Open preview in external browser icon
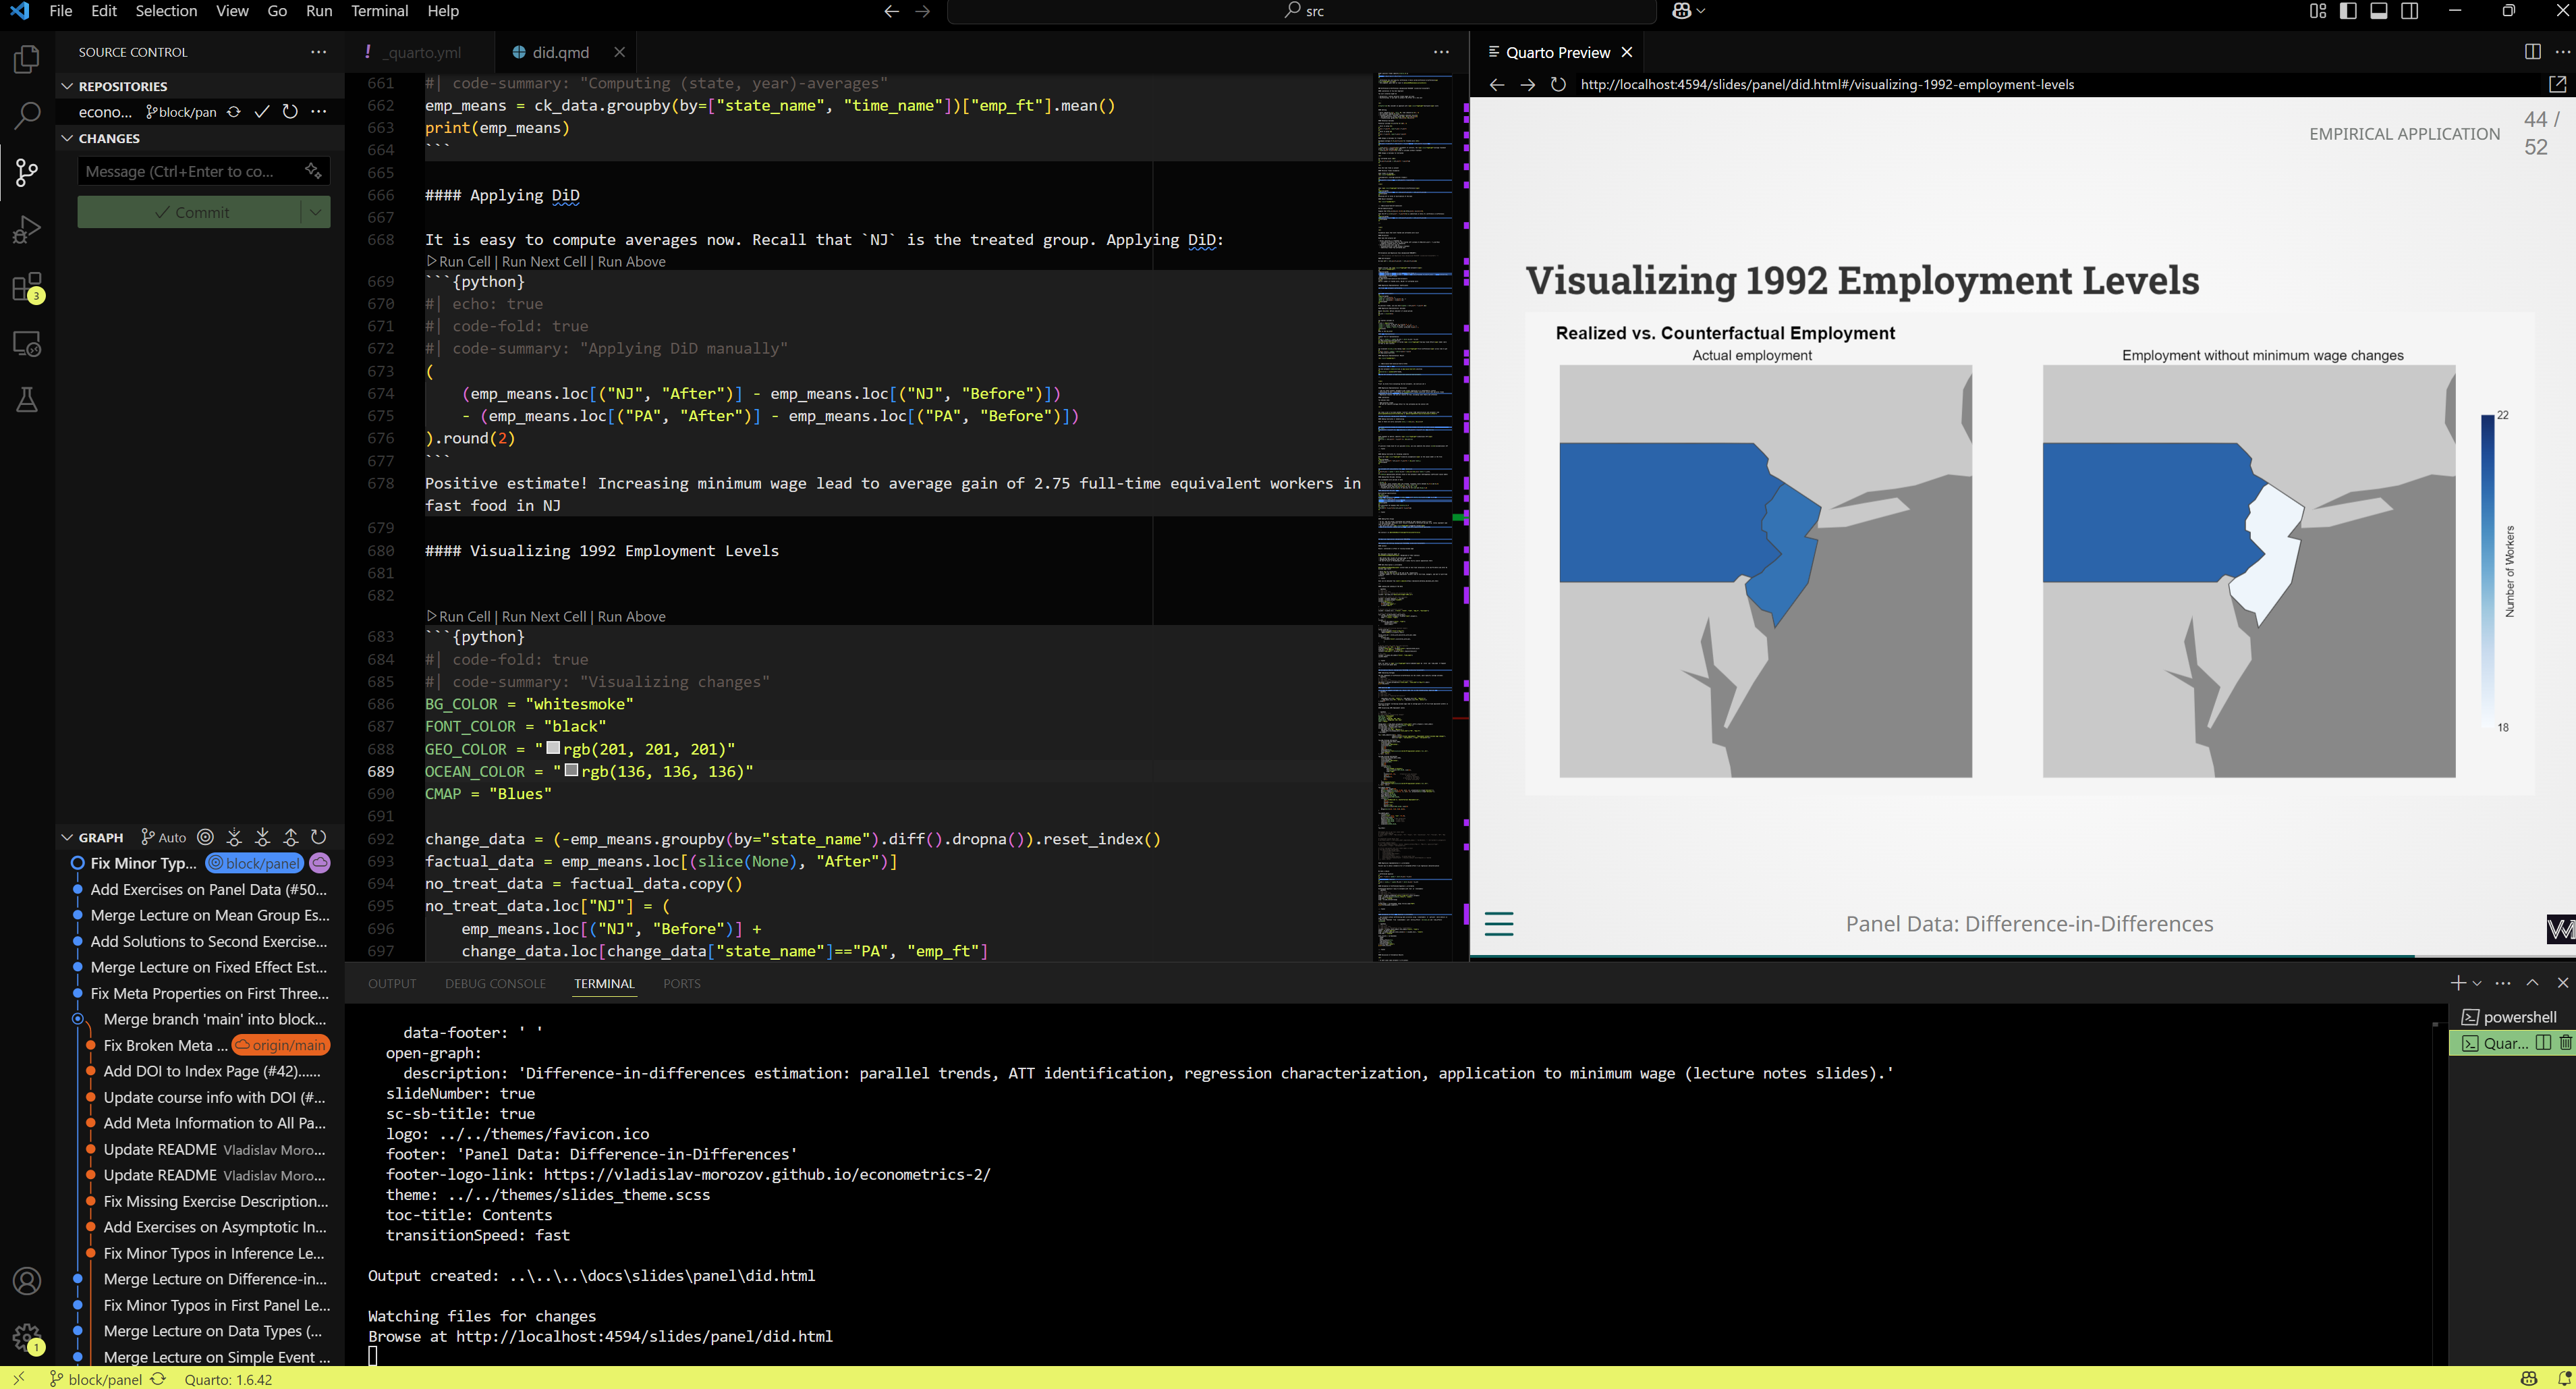Screen dimensions: 2576x1389 (x=2557, y=85)
